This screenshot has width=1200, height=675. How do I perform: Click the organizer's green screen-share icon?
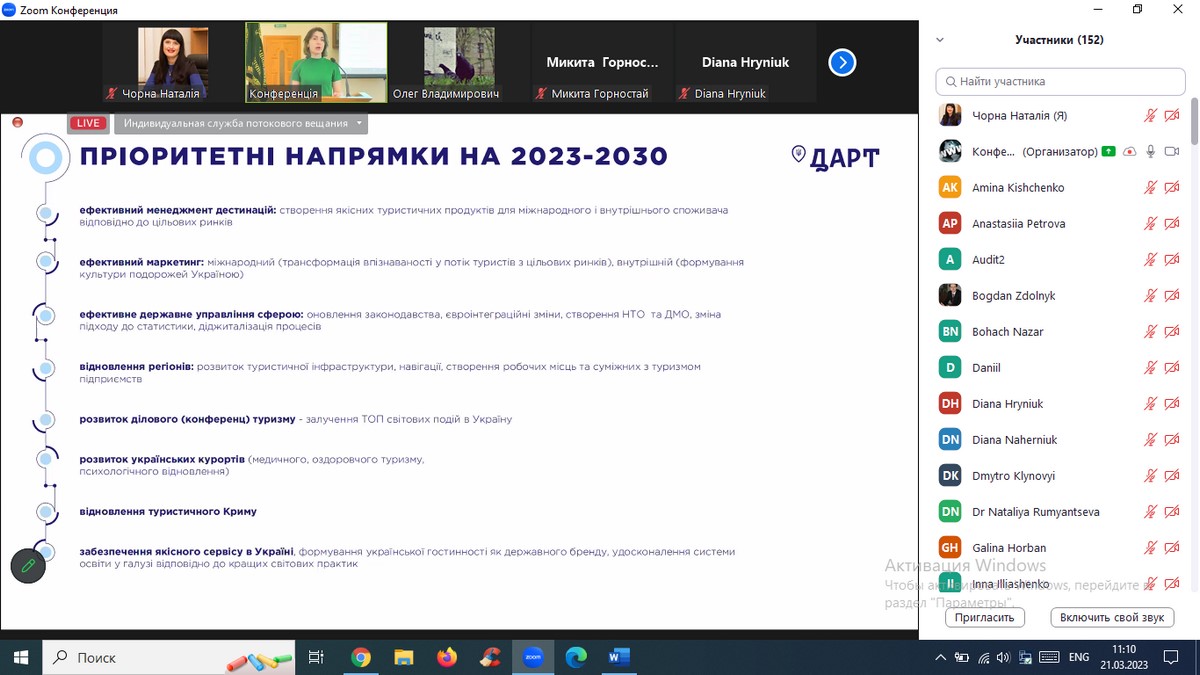(1108, 152)
